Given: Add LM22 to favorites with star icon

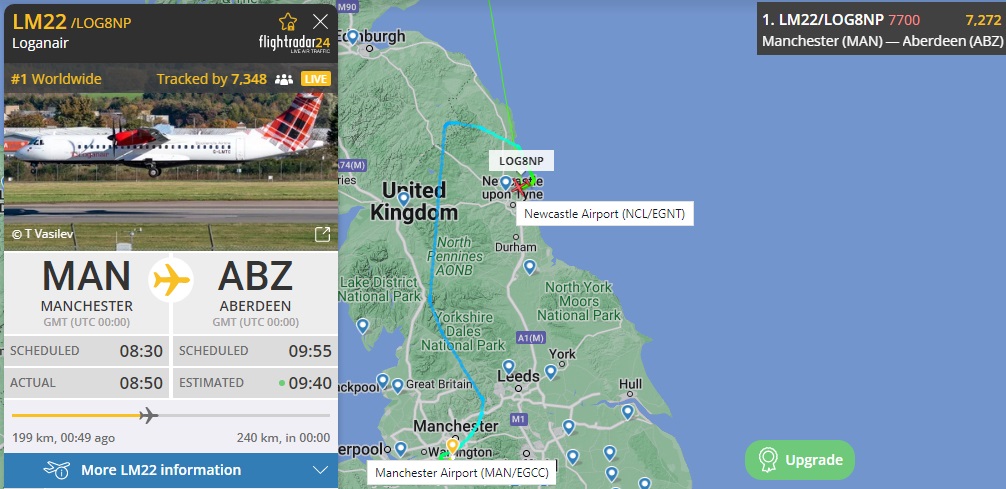Looking at the screenshot, I should [x=287, y=22].
